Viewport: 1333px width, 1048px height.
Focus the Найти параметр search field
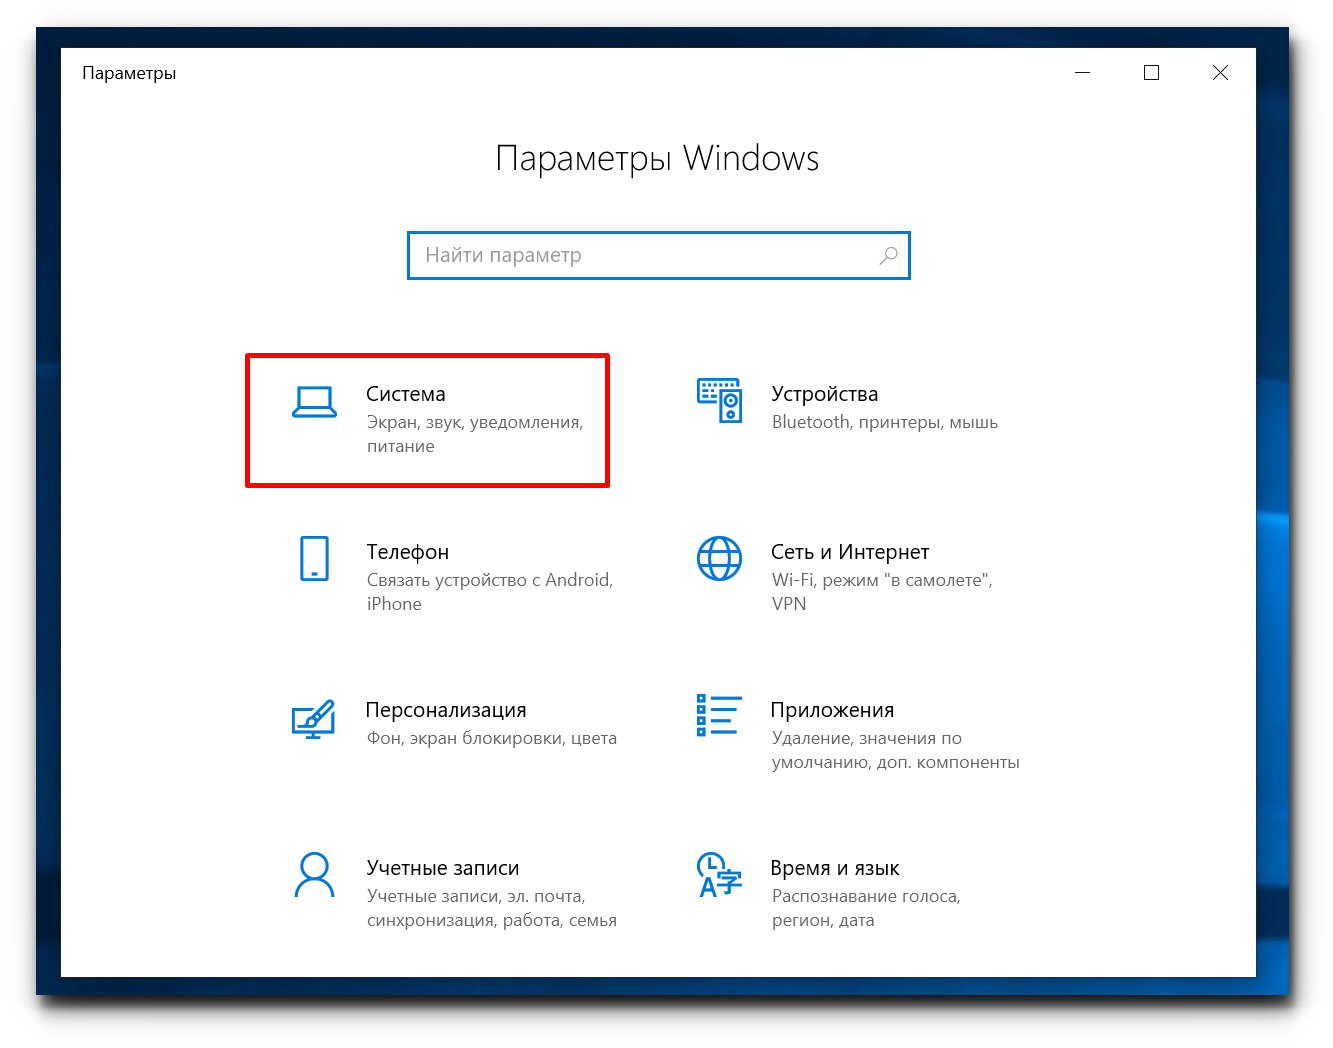coord(659,256)
